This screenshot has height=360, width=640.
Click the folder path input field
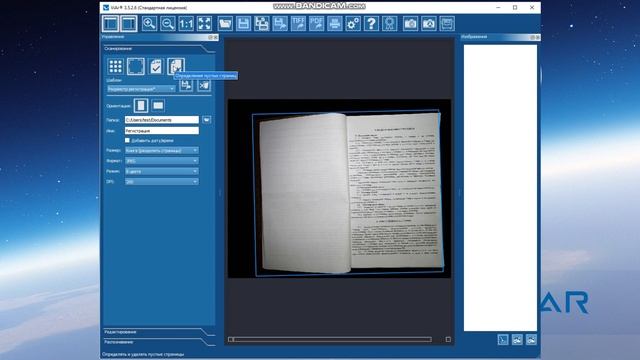[x=162, y=120]
